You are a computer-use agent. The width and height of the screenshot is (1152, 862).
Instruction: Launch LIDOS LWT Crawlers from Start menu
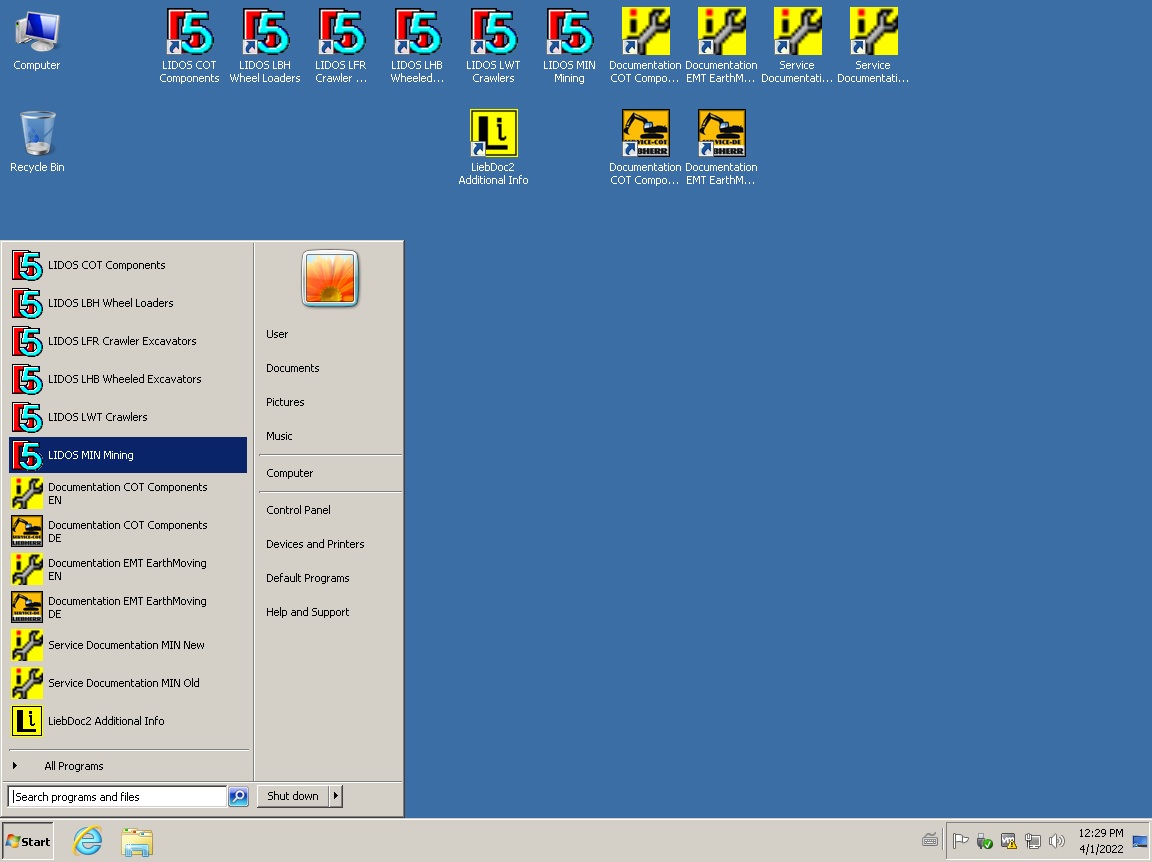pyautogui.click(x=128, y=417)
